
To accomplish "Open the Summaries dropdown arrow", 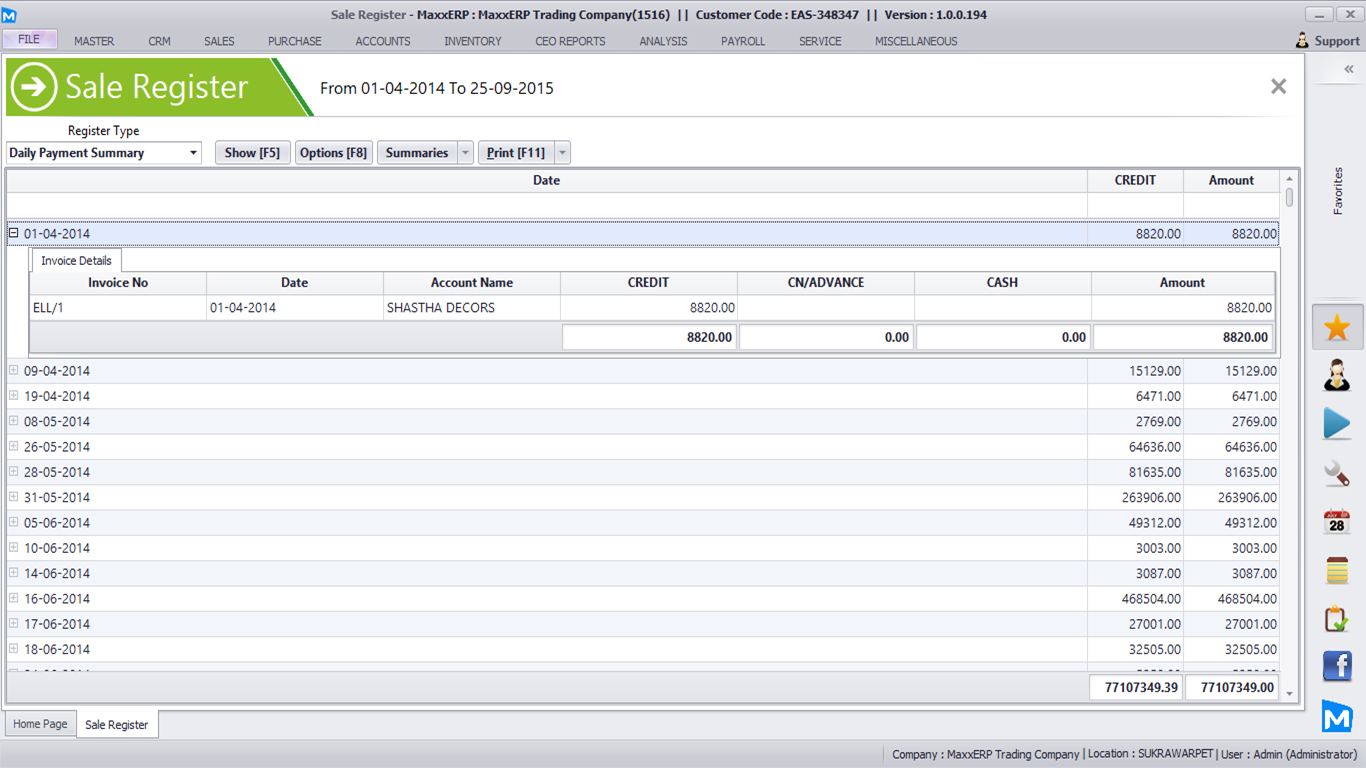I will pos(465,153).
